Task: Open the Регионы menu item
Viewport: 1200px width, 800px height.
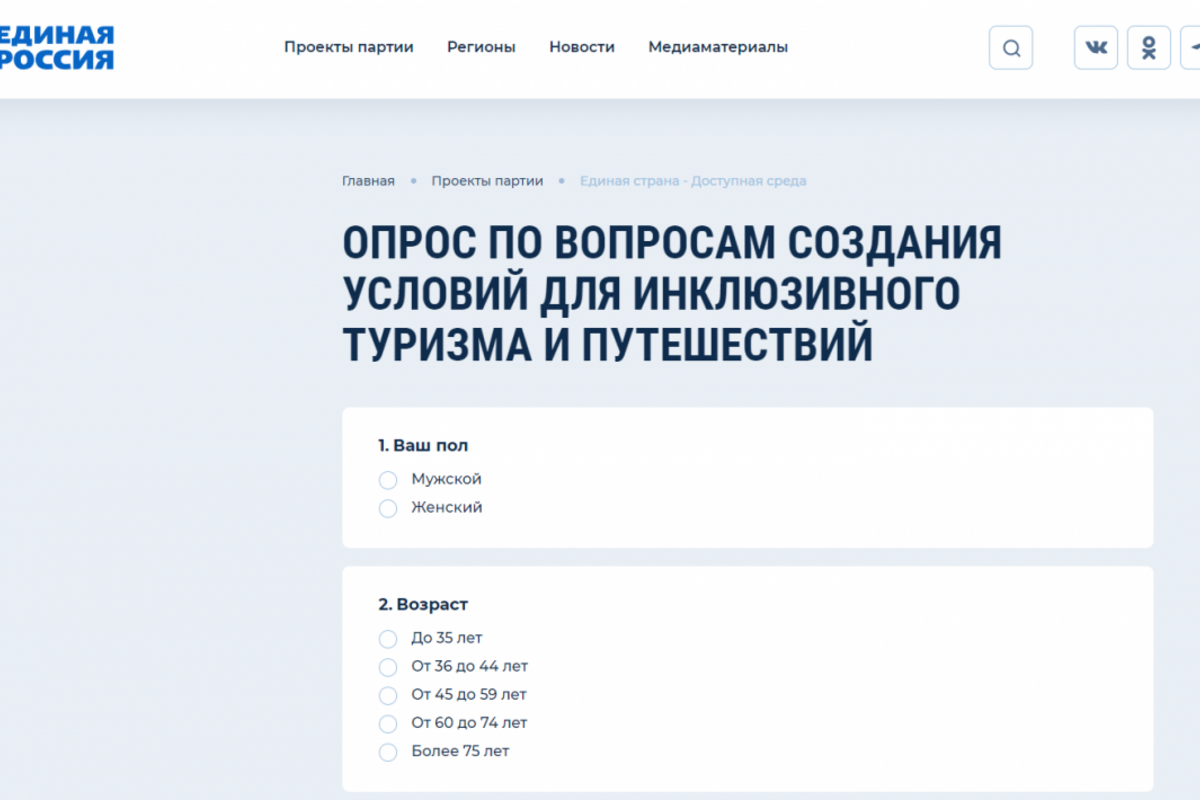Action: click(481, 47)
